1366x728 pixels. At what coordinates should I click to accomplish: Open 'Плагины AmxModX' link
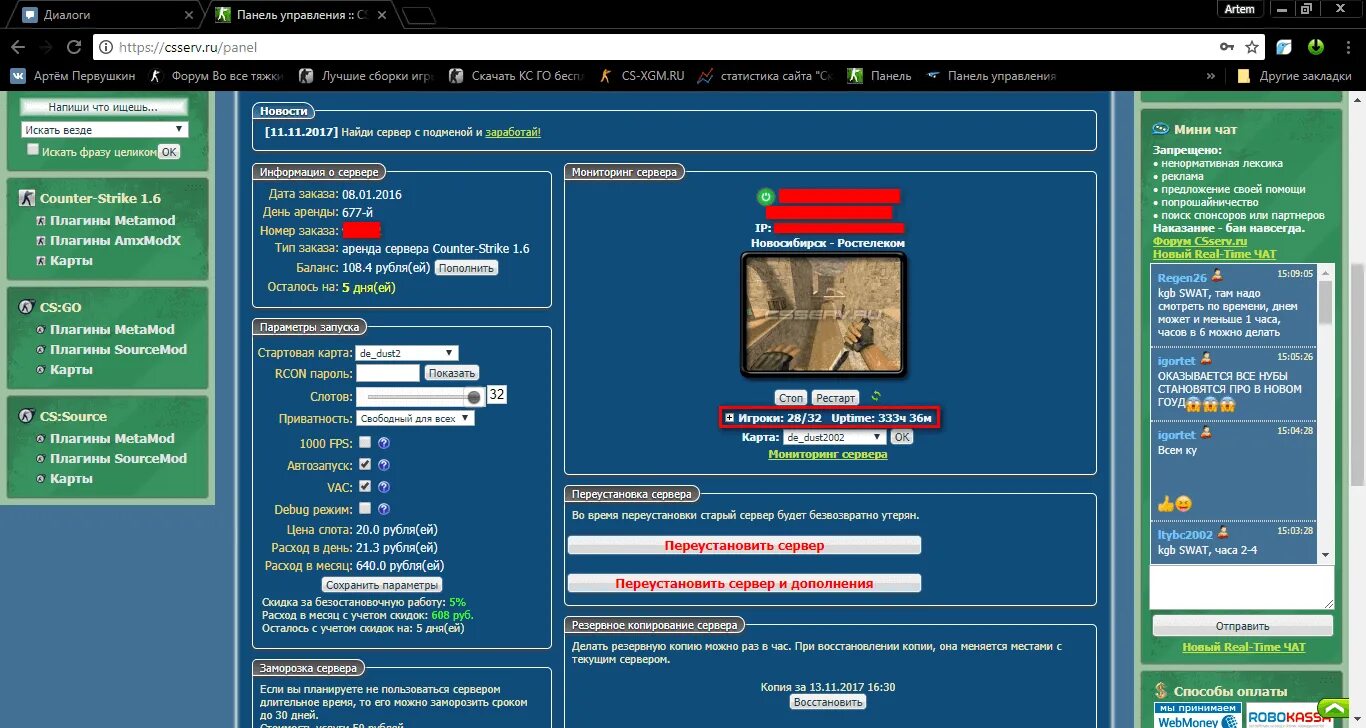pyautogui.click(x=115, y=240)
